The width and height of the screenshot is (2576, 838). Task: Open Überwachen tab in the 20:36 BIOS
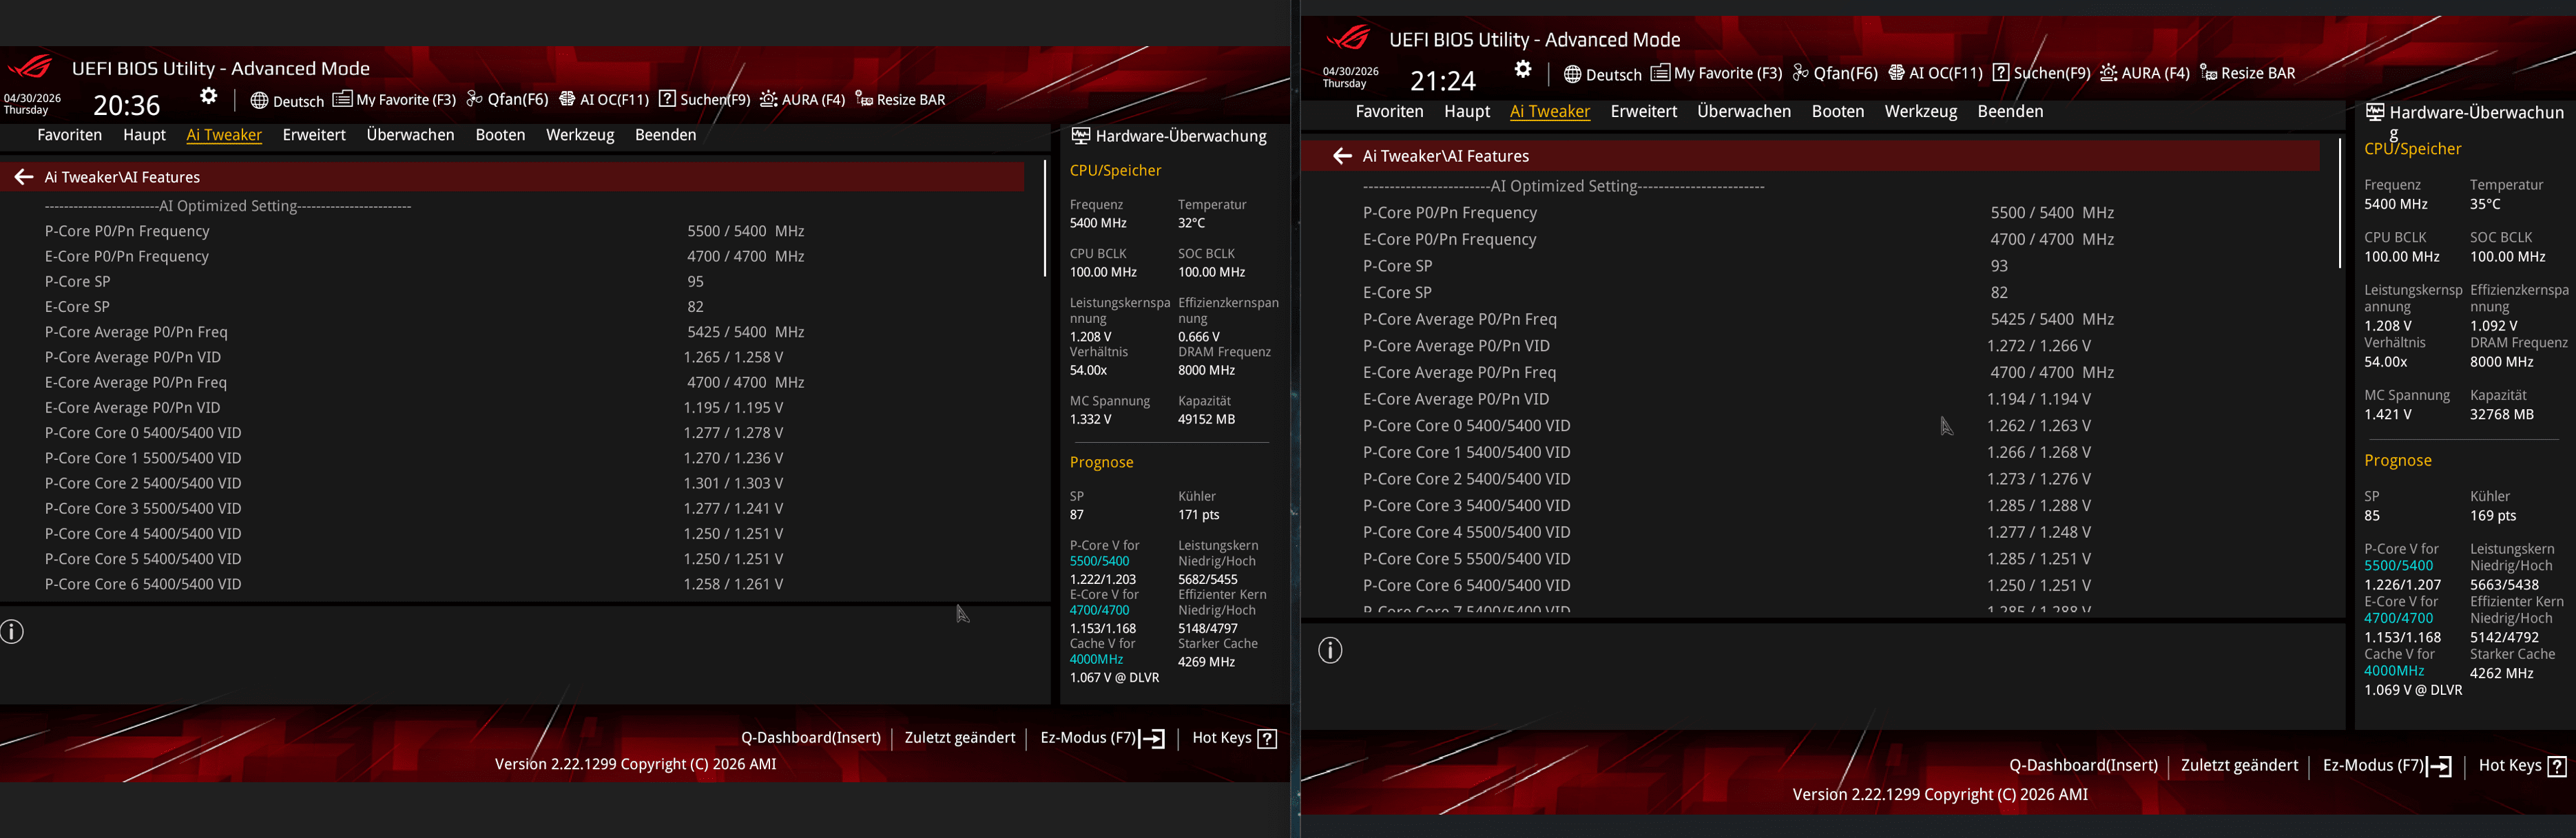pos(410,135)
